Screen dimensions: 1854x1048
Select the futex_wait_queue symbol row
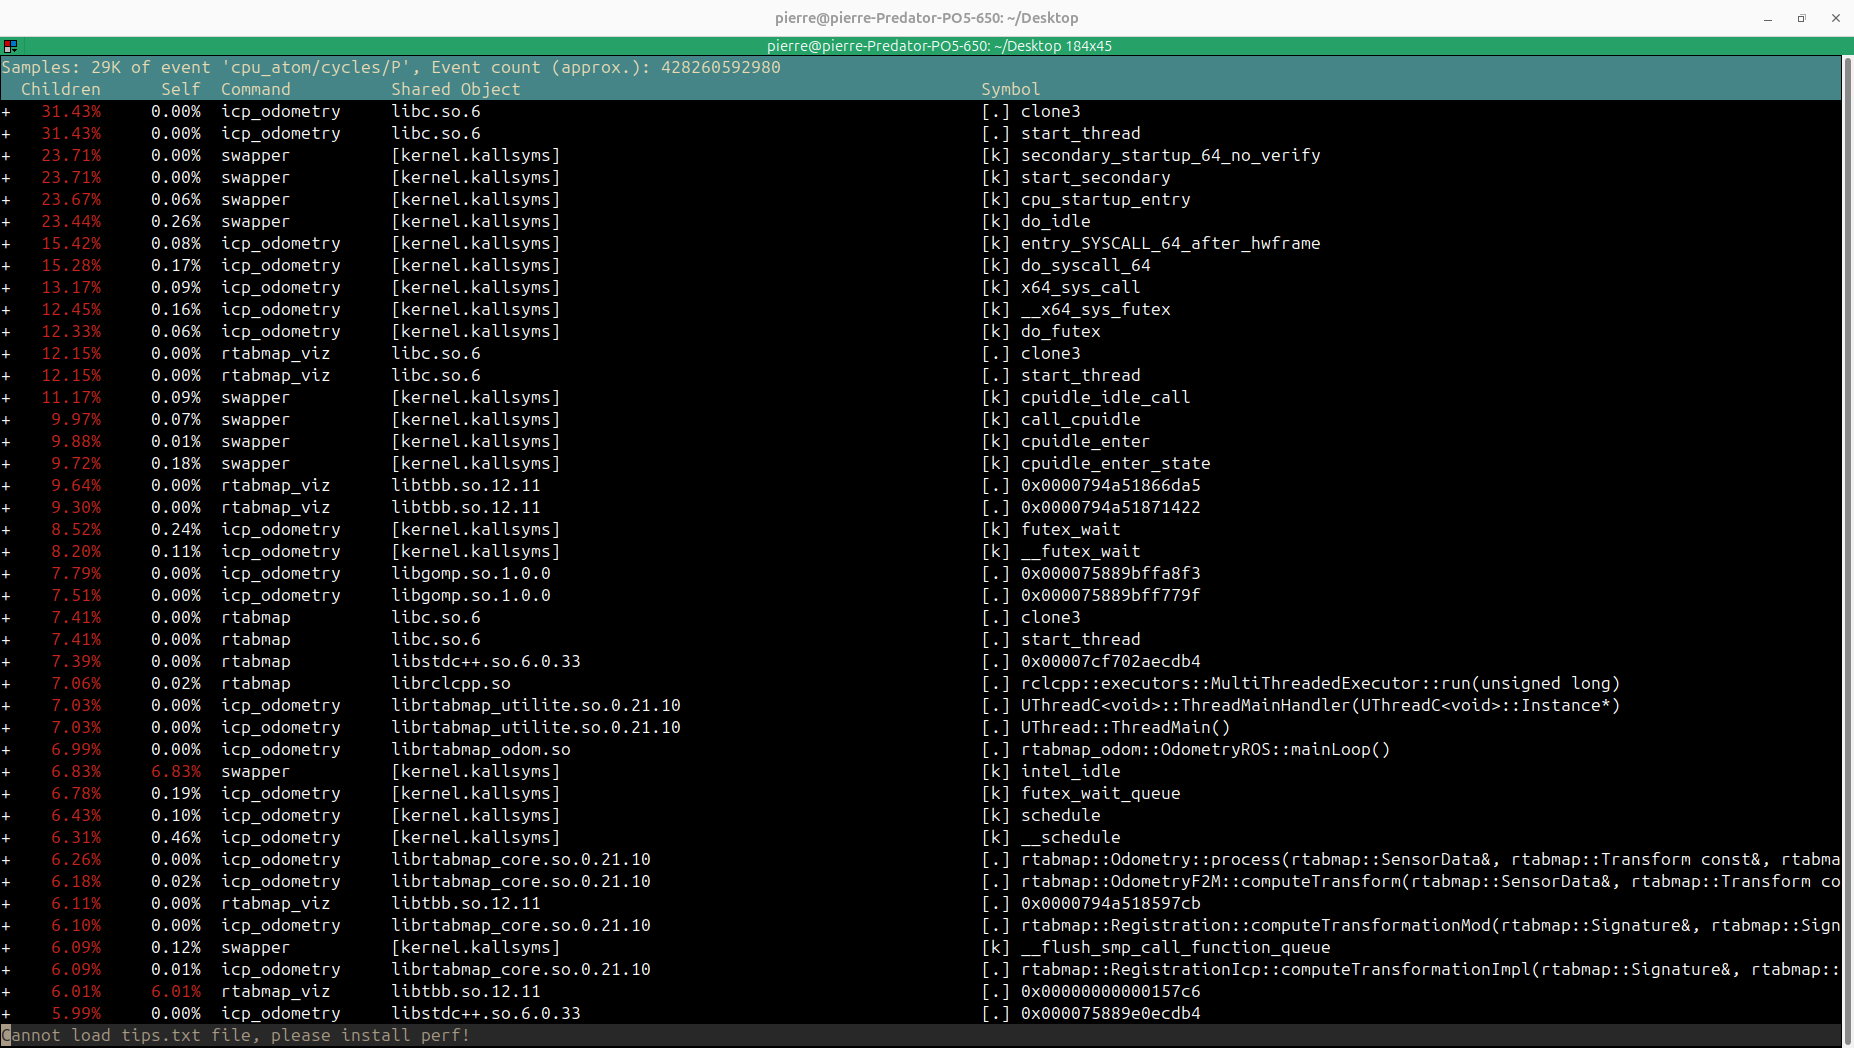(x=1100, y=793)
